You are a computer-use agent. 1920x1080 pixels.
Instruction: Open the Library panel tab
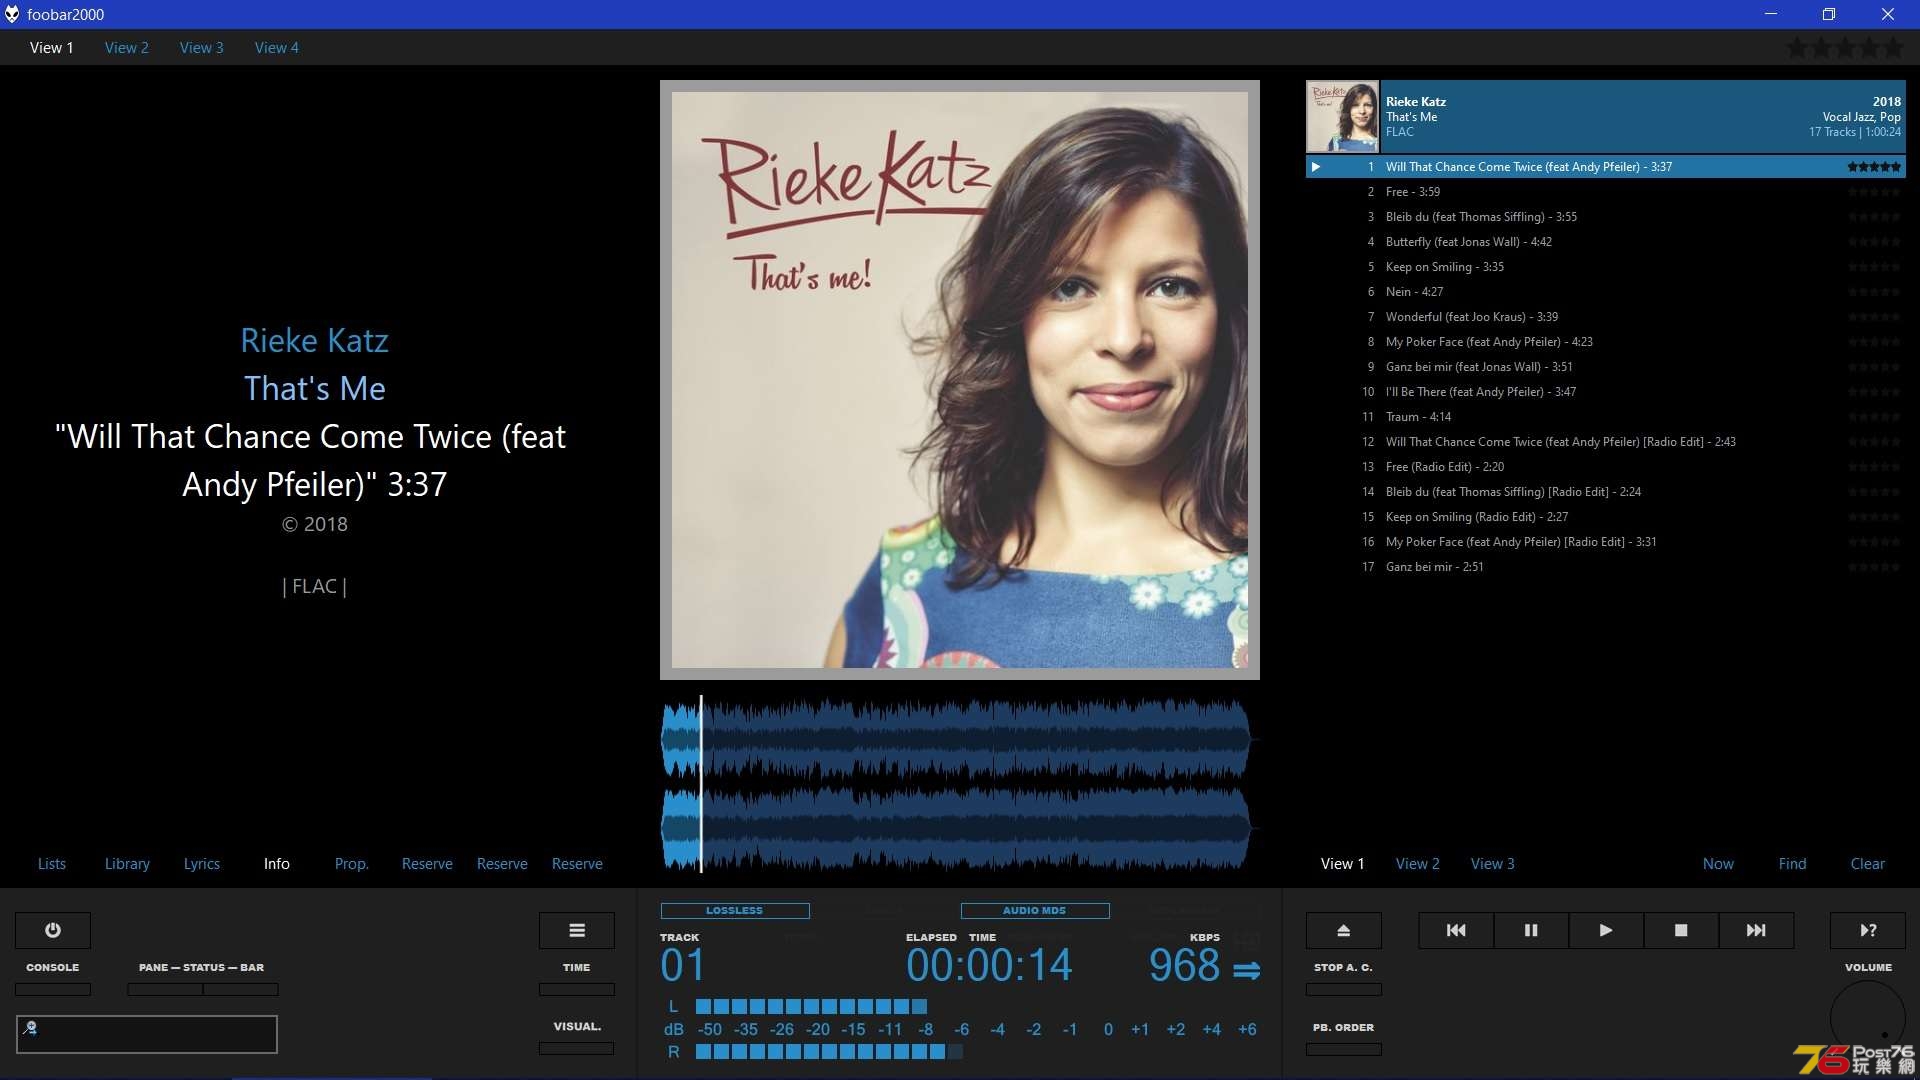[x=127, y=864]
